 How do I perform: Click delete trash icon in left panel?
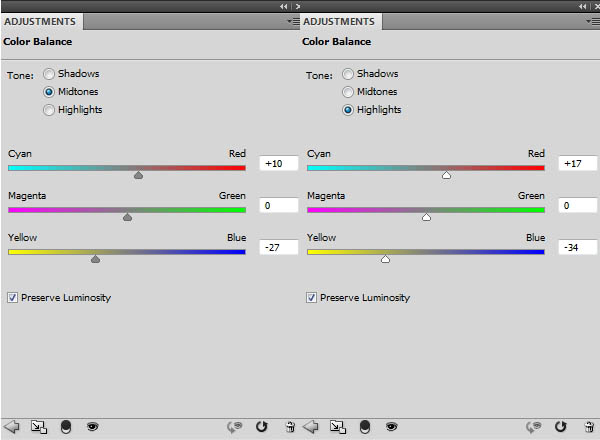(x=290, y=427)
